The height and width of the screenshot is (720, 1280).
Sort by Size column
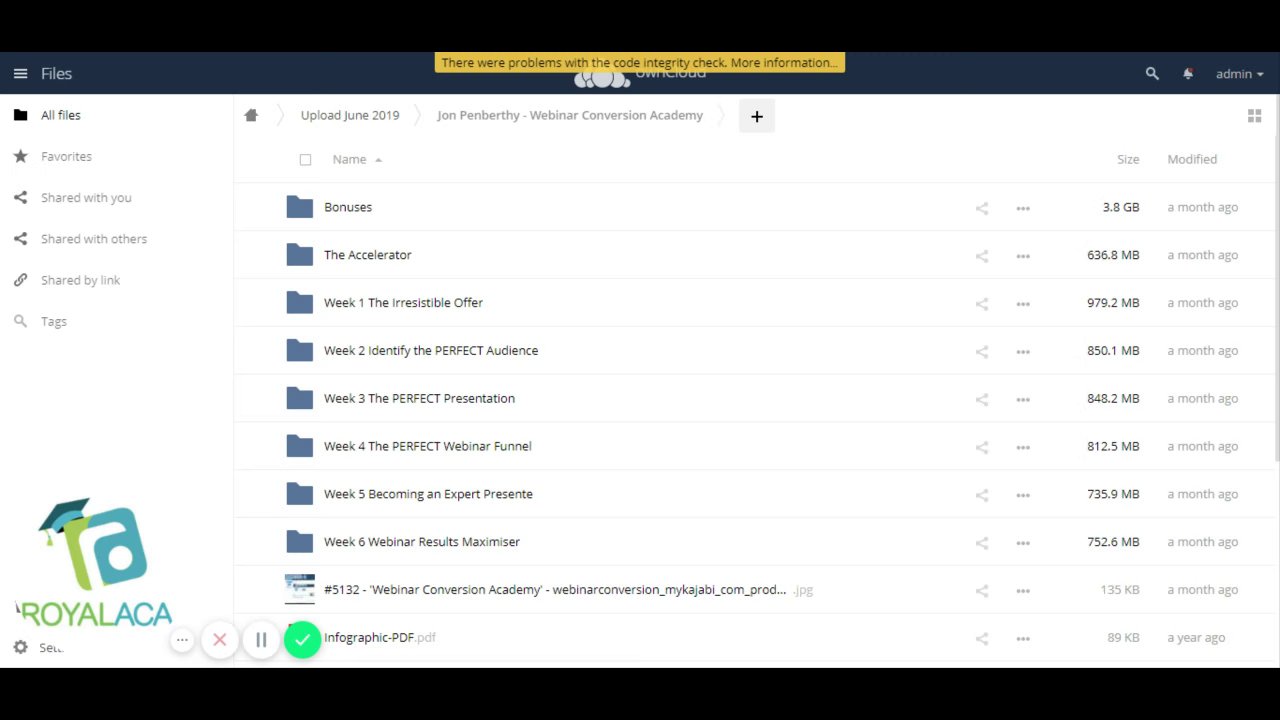1128,159
